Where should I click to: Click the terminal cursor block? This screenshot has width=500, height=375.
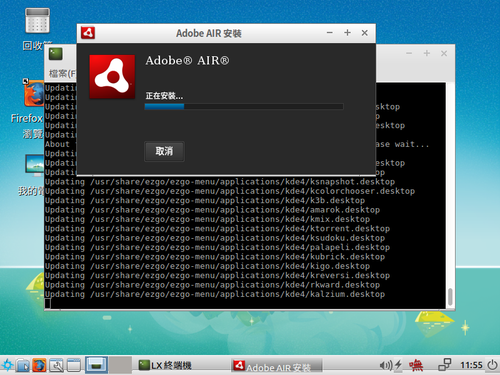(48, 303)
